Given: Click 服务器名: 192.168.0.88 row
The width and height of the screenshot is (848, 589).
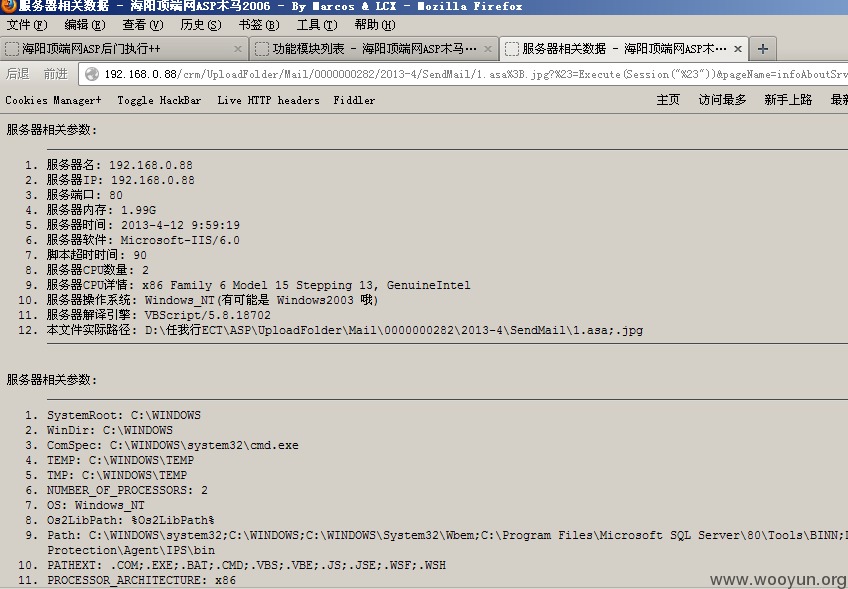Looking at the screenshot, I should point(120,165).
